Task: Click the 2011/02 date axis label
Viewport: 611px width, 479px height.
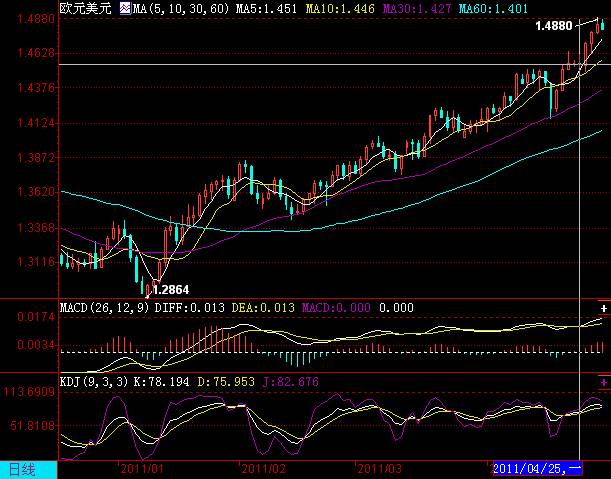Action: pos(264,469)
